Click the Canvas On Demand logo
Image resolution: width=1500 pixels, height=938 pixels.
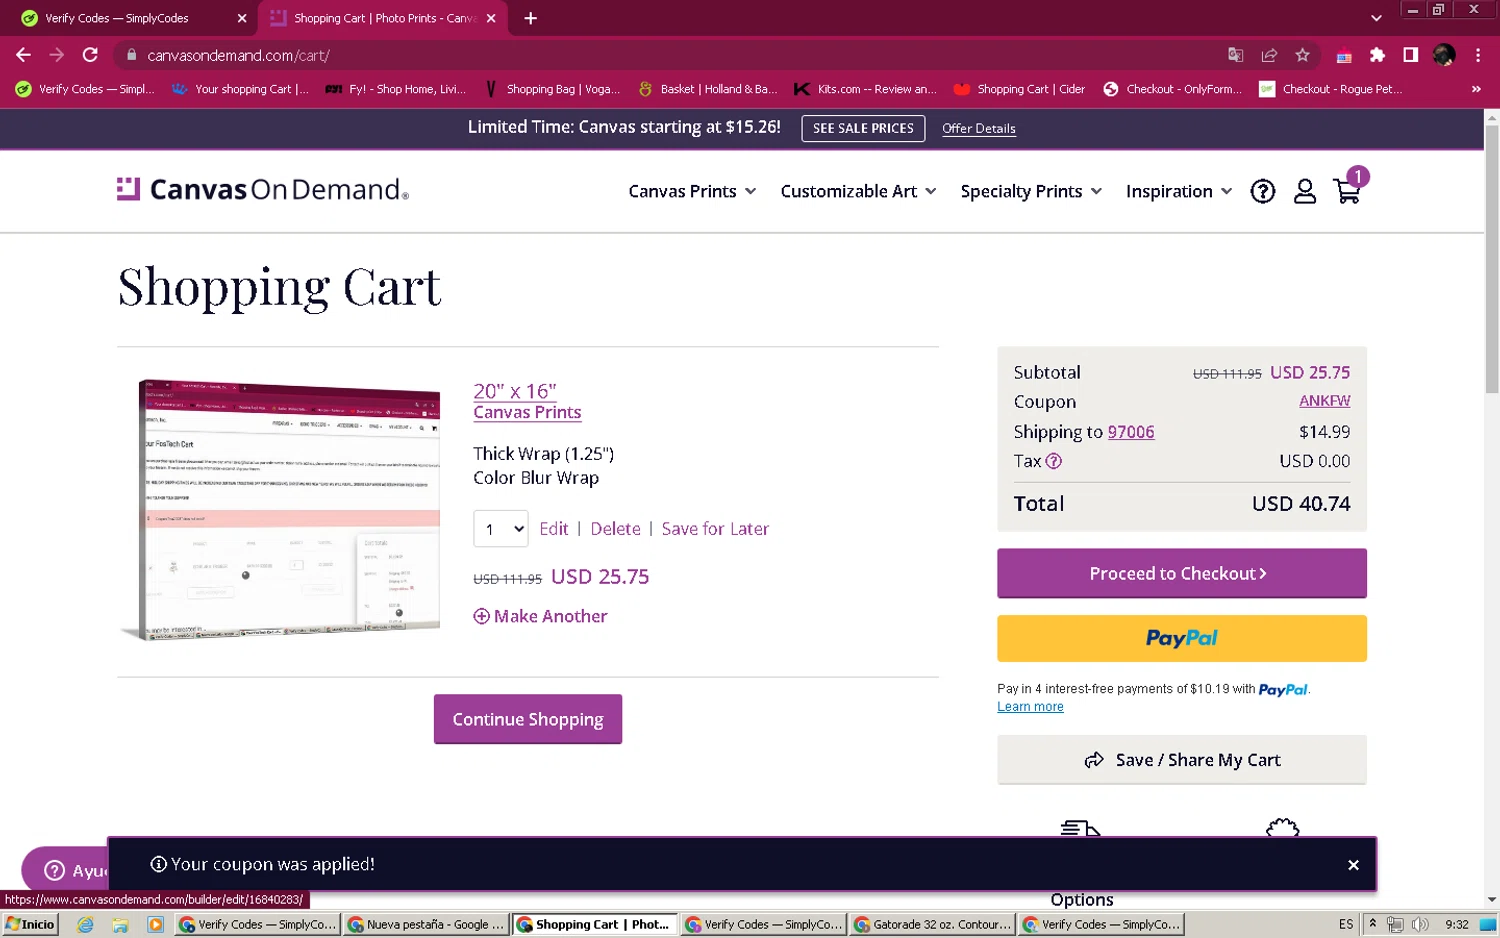coord(262,189)
